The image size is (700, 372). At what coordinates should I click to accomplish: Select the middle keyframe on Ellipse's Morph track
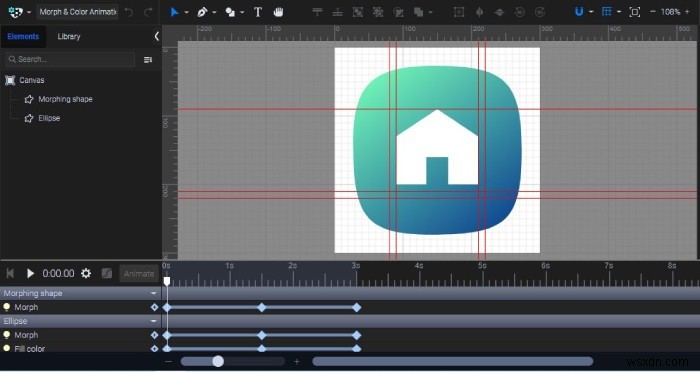click(262, 335)
